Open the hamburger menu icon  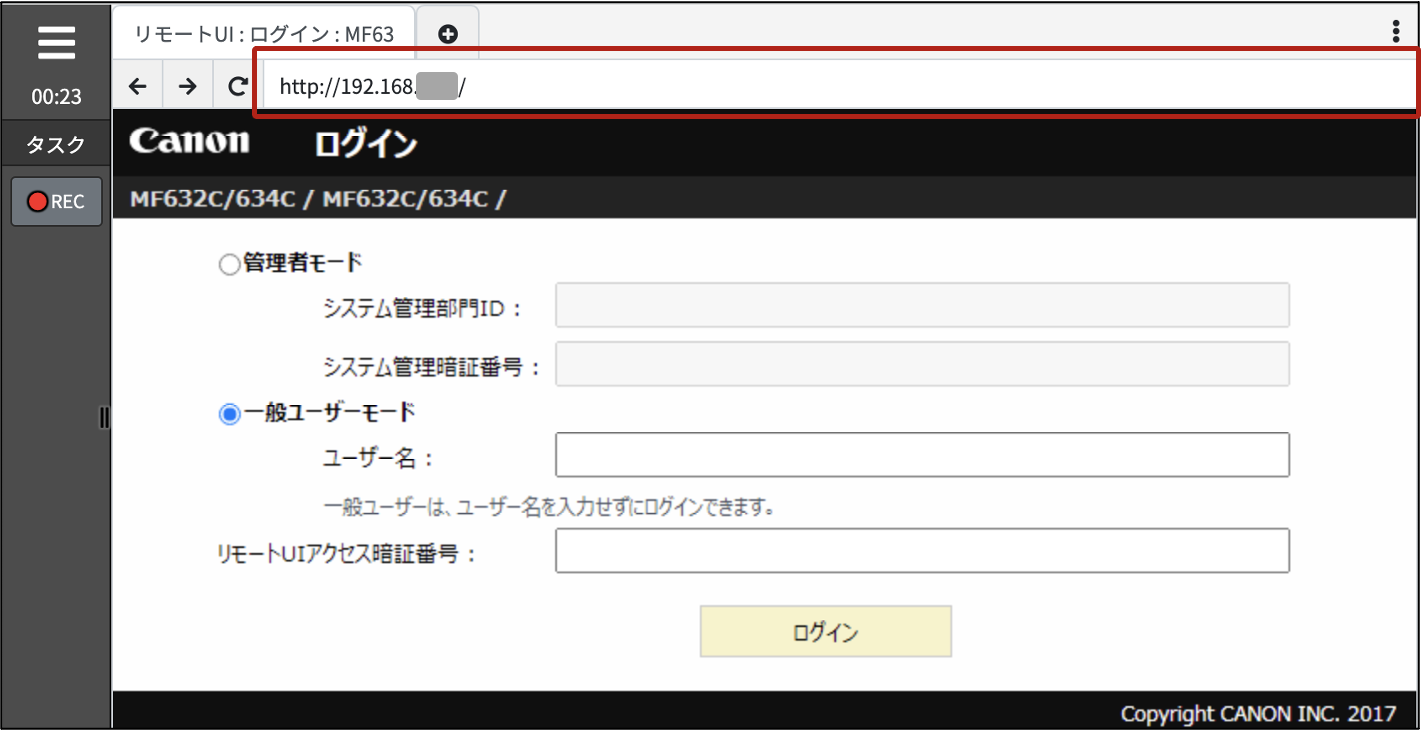[56, 44]
